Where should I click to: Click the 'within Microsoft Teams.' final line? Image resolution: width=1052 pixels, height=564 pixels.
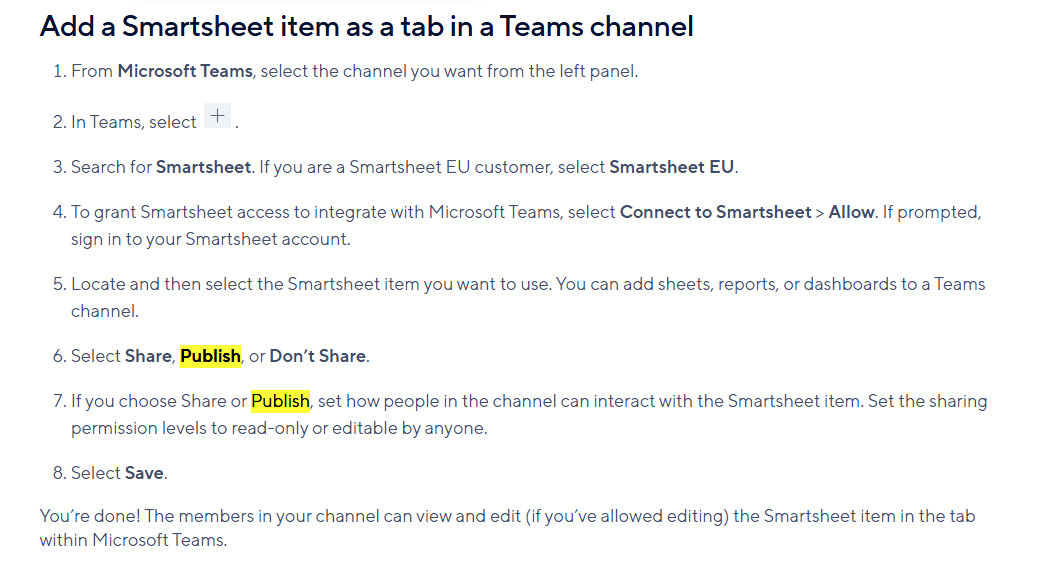click(134, 540)
